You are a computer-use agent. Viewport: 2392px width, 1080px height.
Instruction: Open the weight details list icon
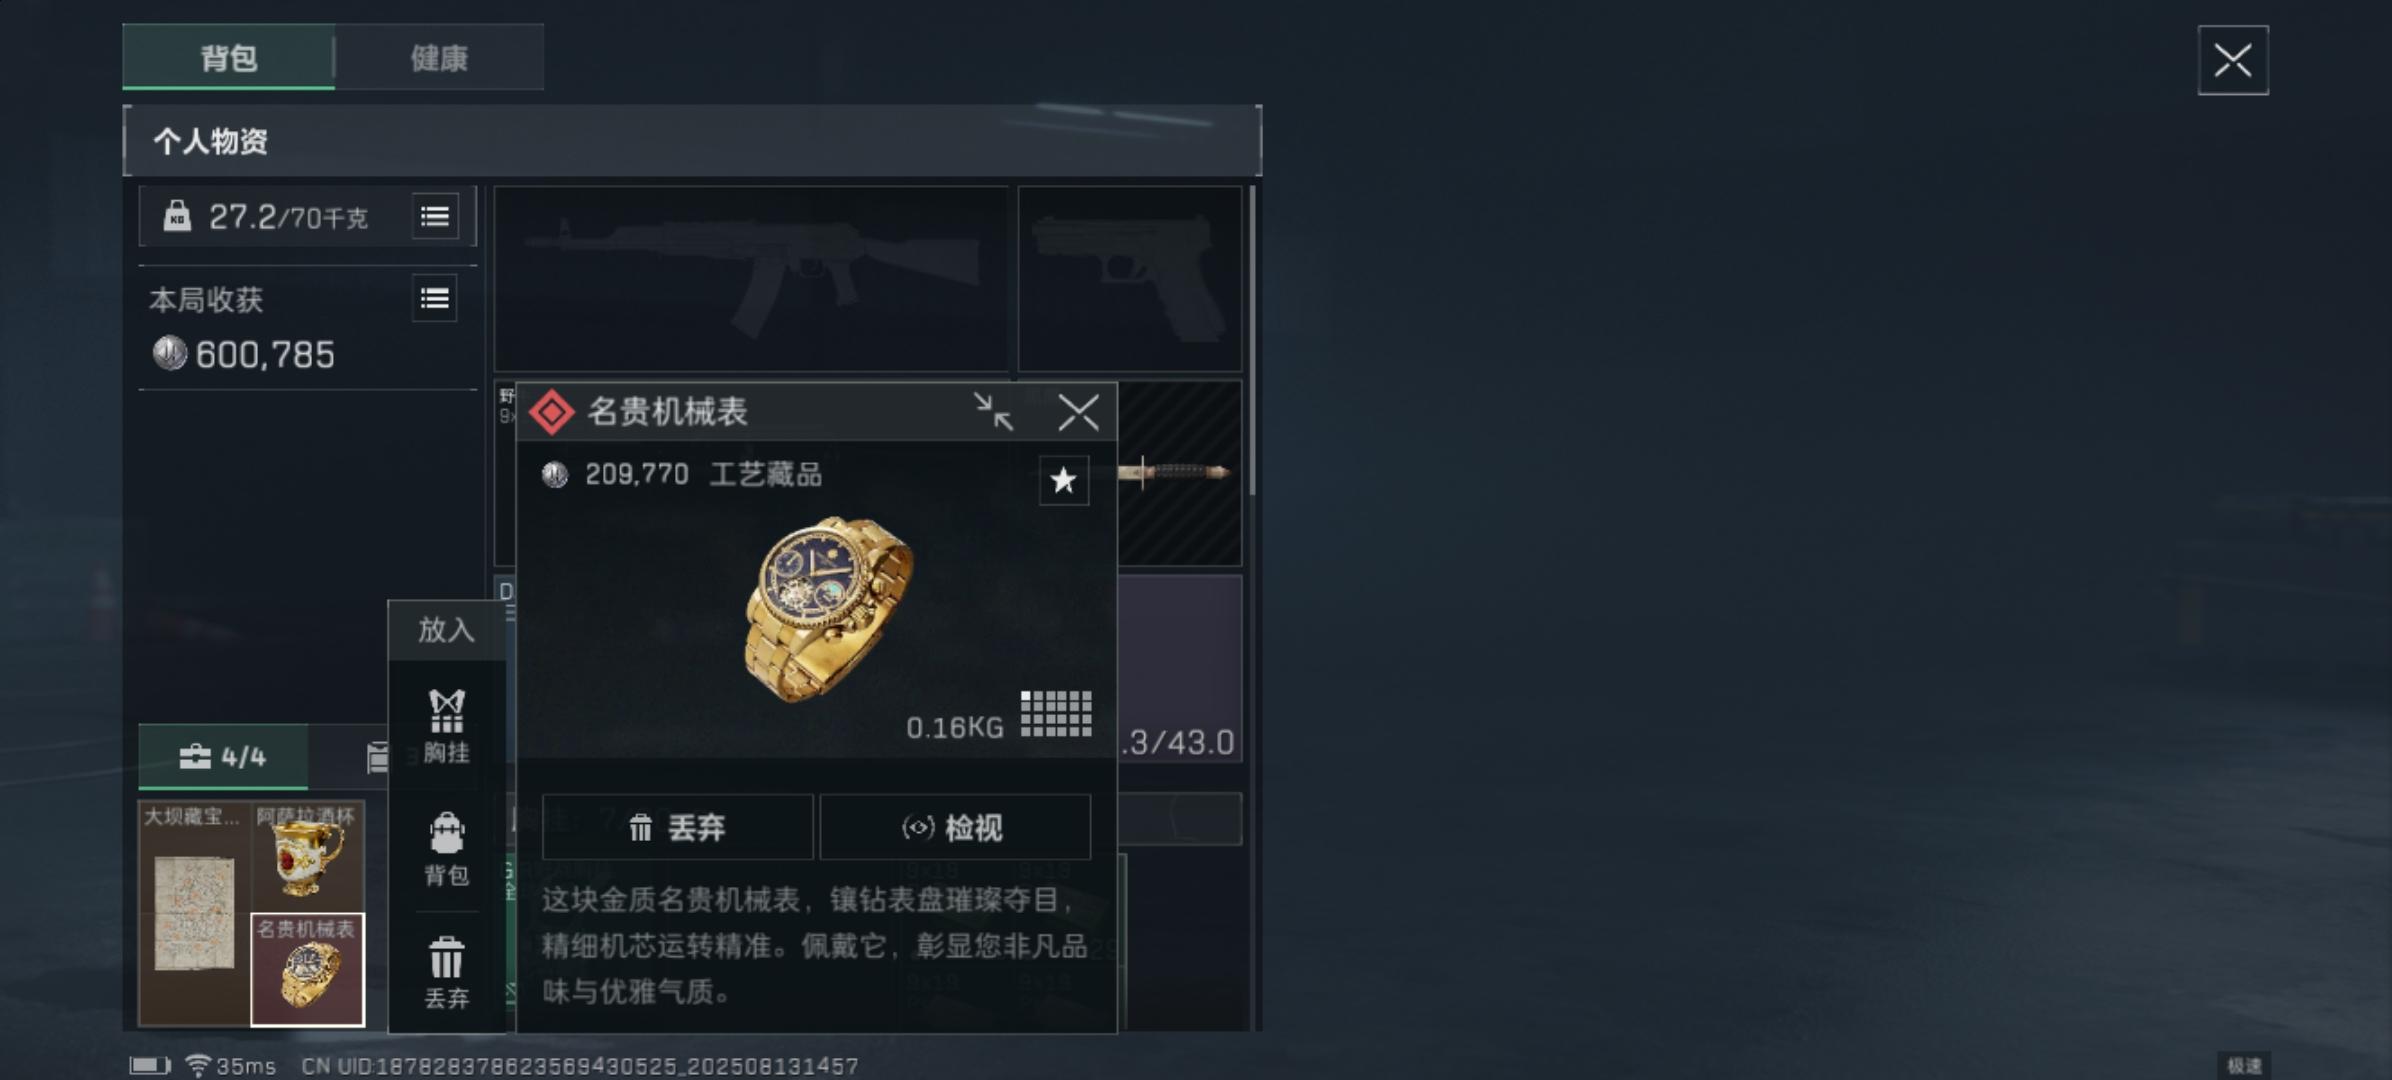435,216
